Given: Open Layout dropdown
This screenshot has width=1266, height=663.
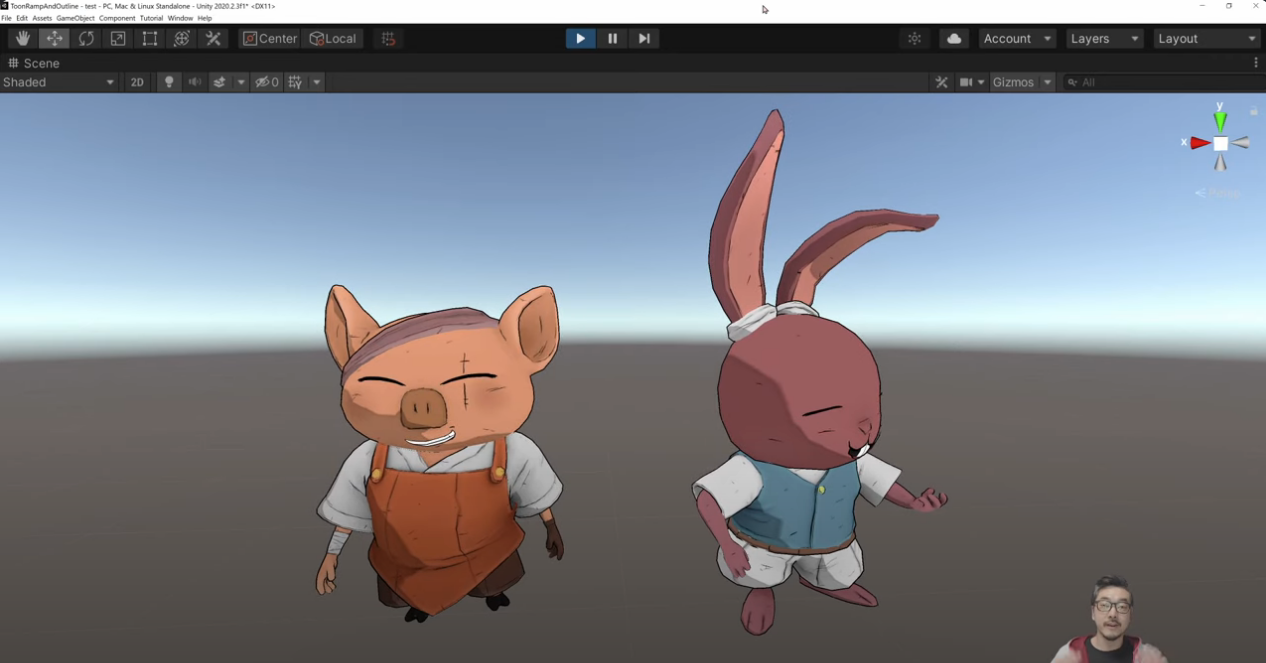Looking at the screenshot, I should coord(1207,38).
